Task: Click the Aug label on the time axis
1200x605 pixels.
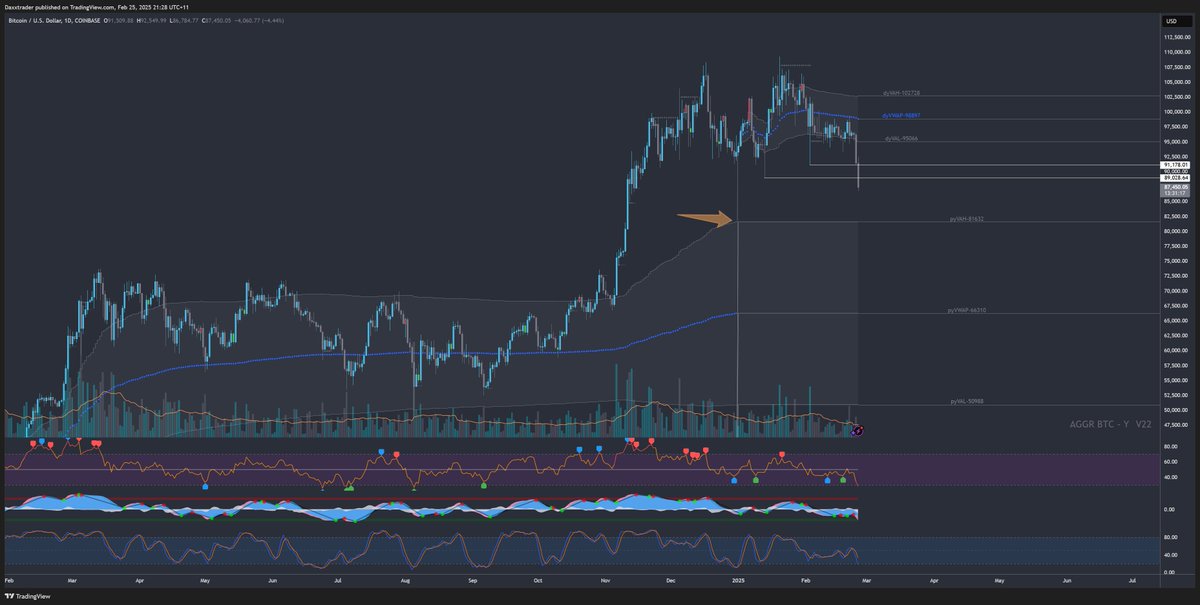Action: [406, 579]
